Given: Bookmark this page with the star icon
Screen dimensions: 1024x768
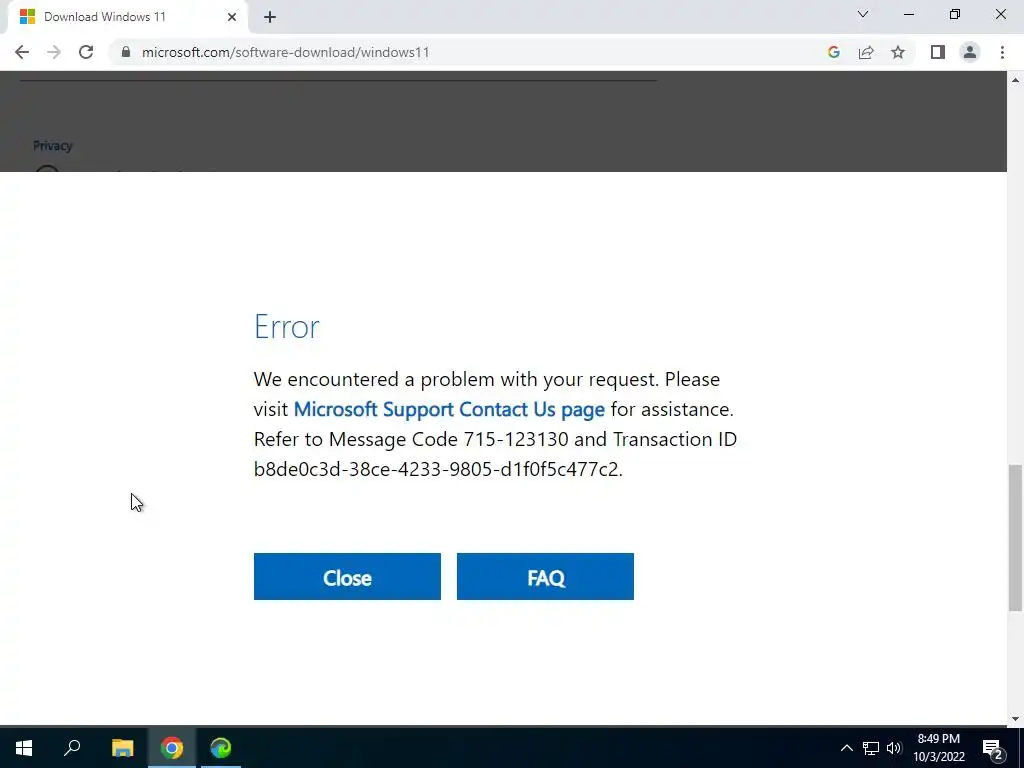Looking at the screenshot, I should coord(898,52).
